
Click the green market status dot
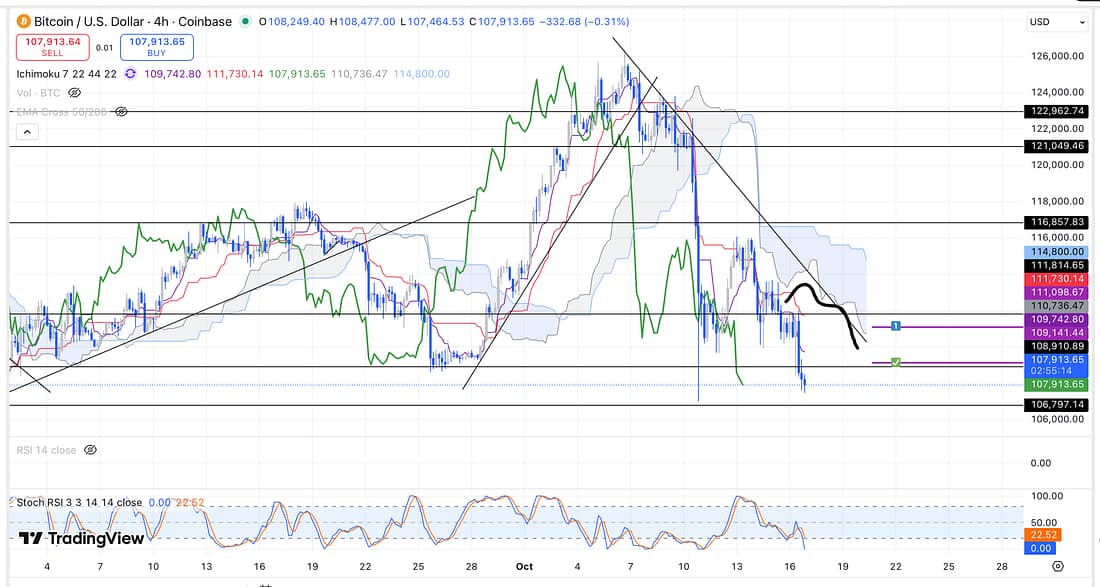(x=245, y=22)
